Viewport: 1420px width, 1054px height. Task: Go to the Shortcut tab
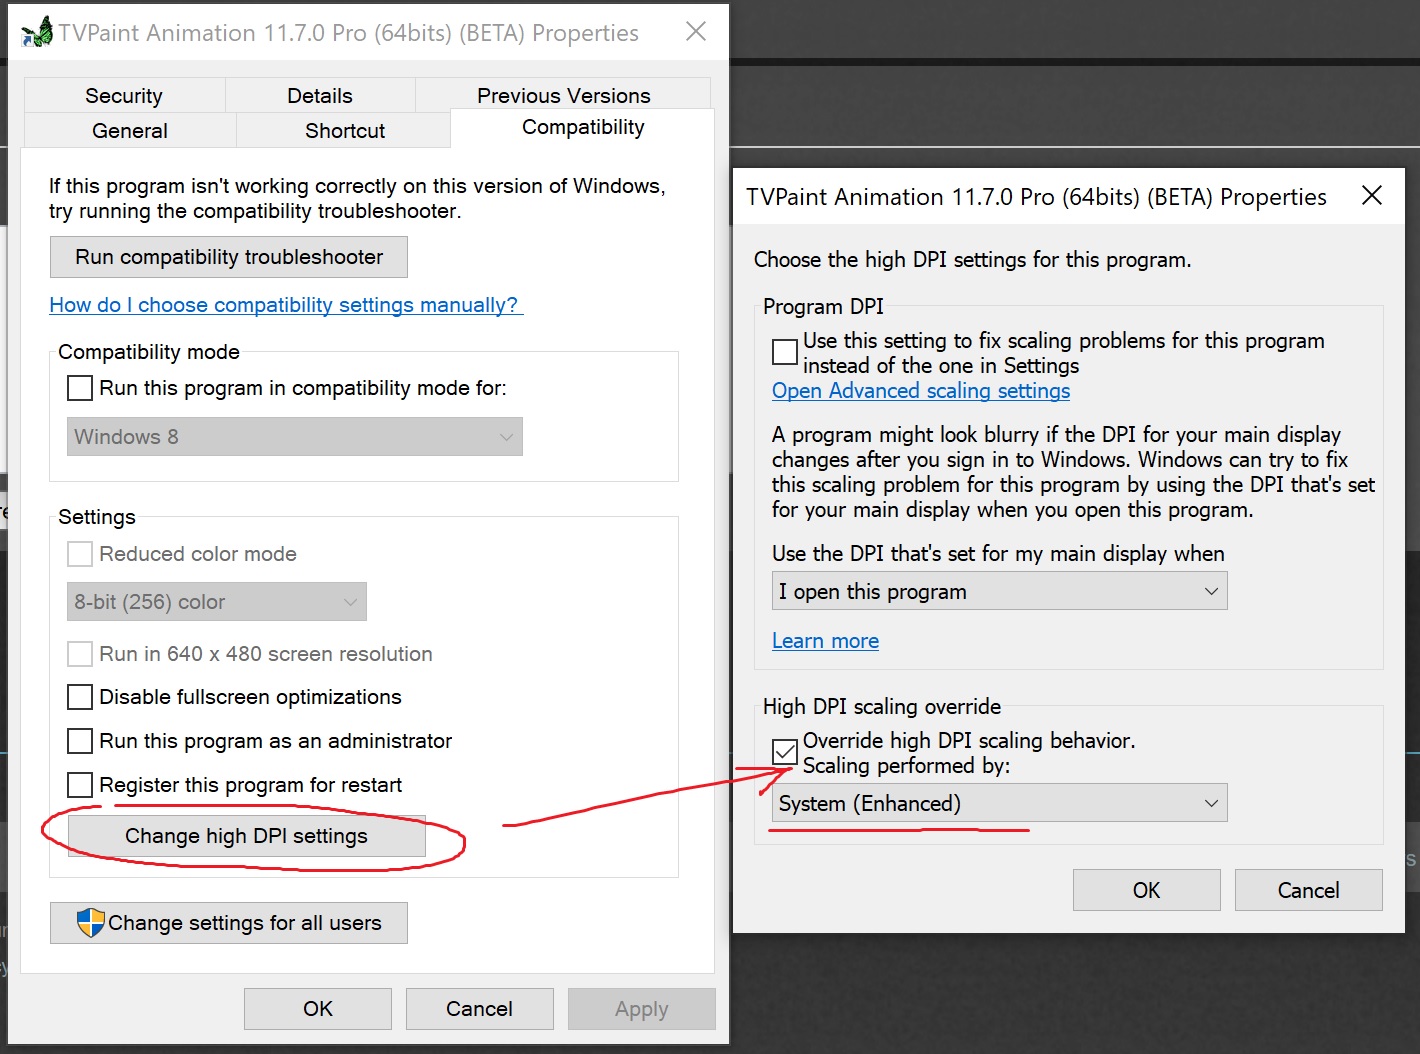pyautogui.click(x=344, y=130)
